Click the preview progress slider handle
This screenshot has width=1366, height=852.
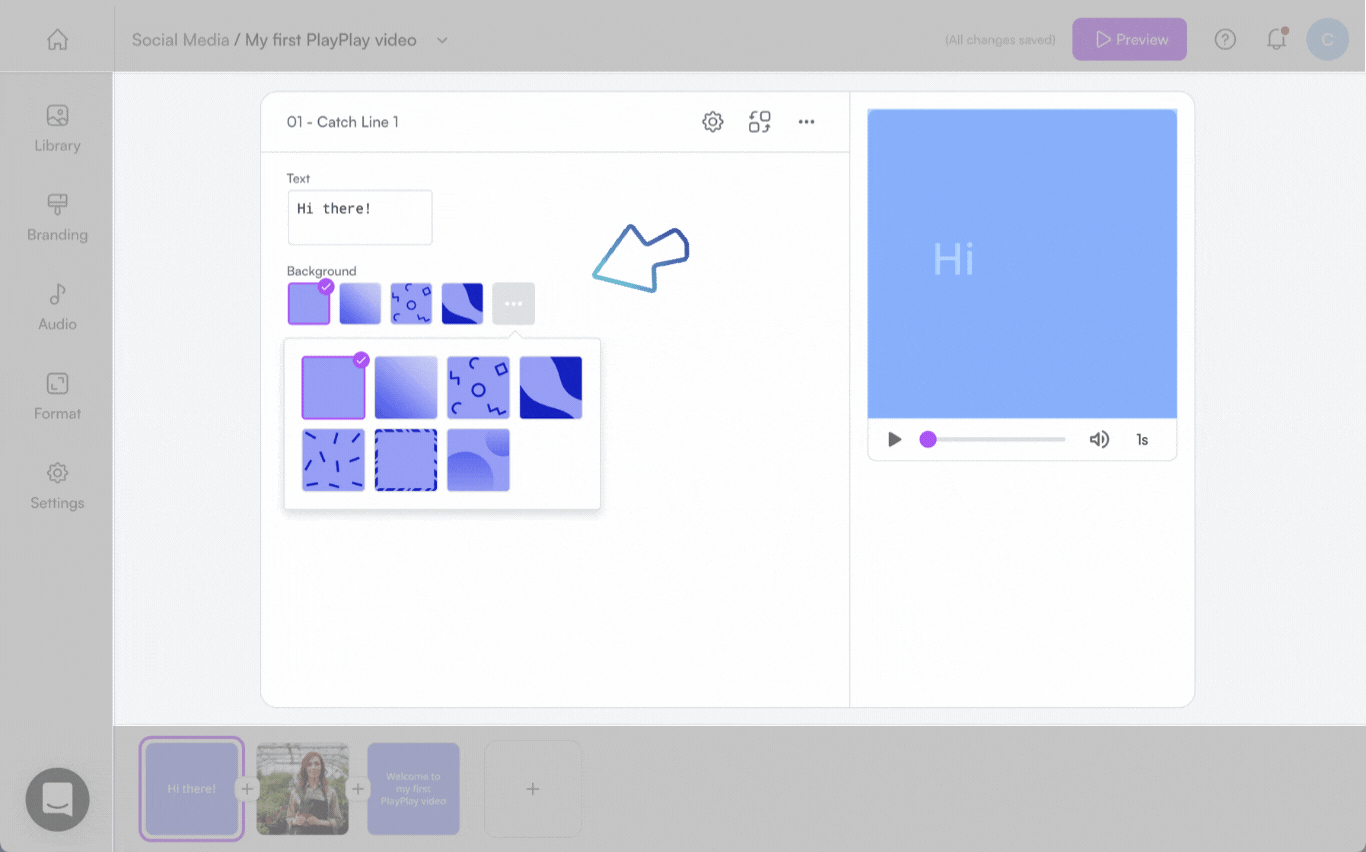(x=928, y=439)
